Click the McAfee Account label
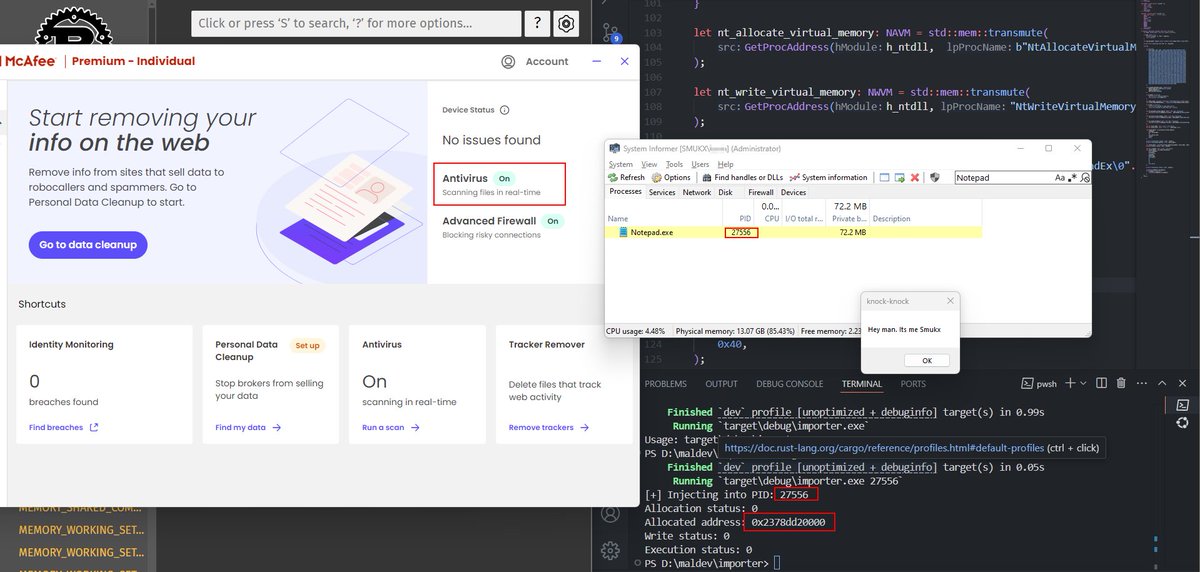This screenshot has width=1200, height=572. 547,61
